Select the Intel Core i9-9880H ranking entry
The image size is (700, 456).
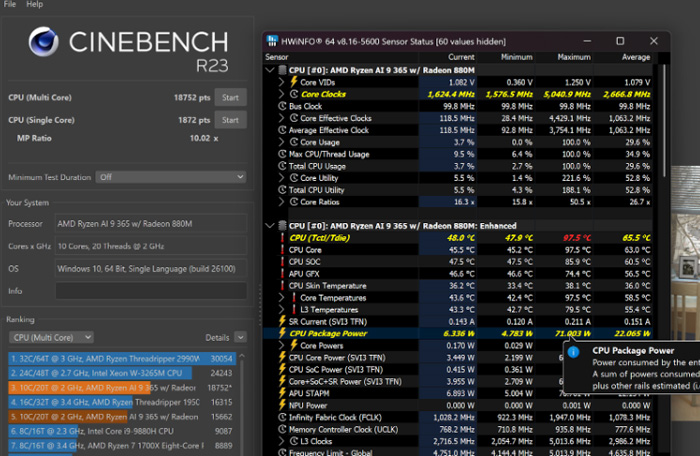122,431
